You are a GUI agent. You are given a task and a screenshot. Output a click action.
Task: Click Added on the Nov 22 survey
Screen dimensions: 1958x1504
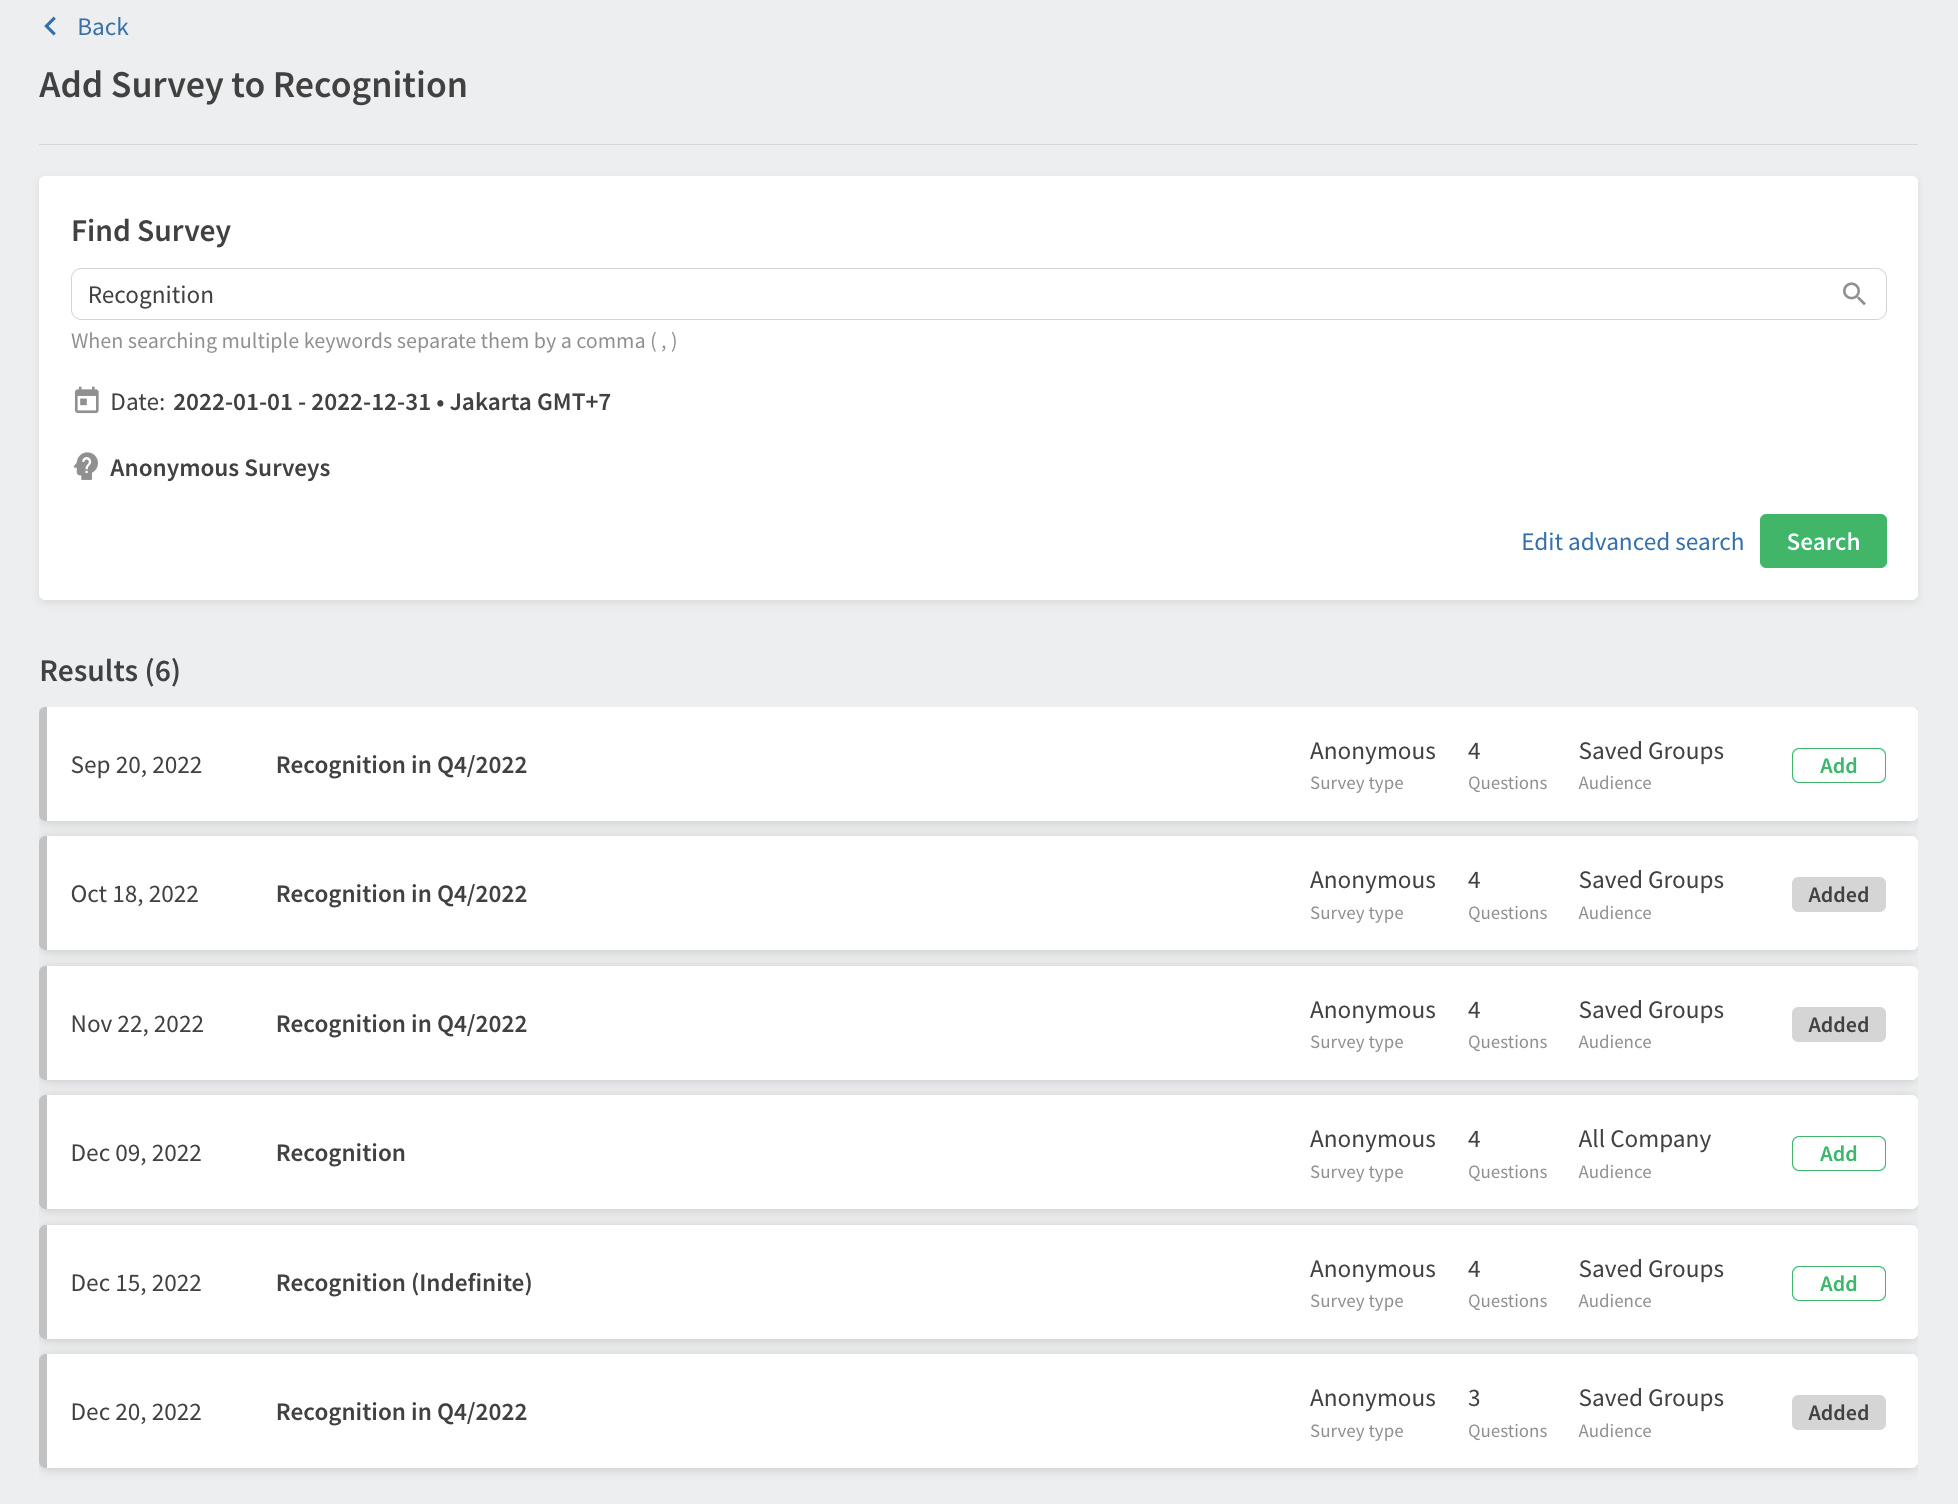pos(1837,1024)
